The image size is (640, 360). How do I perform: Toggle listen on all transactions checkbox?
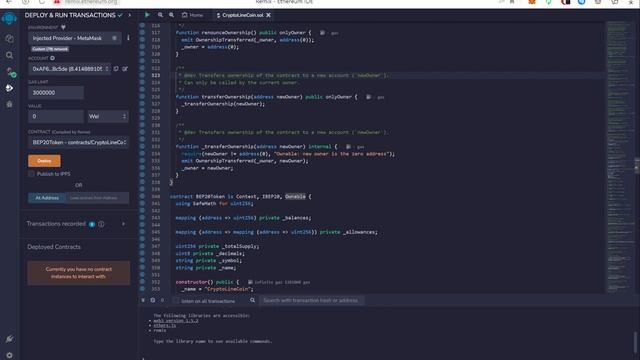176,301
